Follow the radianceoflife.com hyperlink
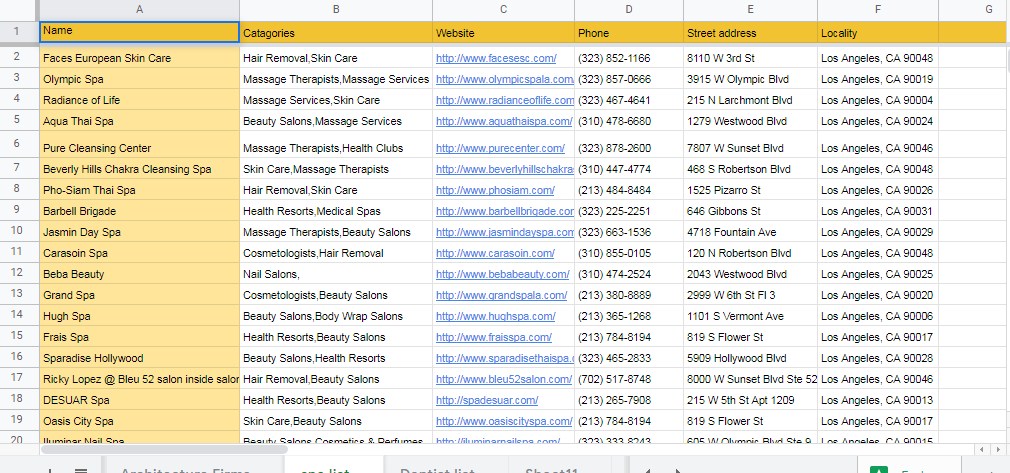 point(504,100)
